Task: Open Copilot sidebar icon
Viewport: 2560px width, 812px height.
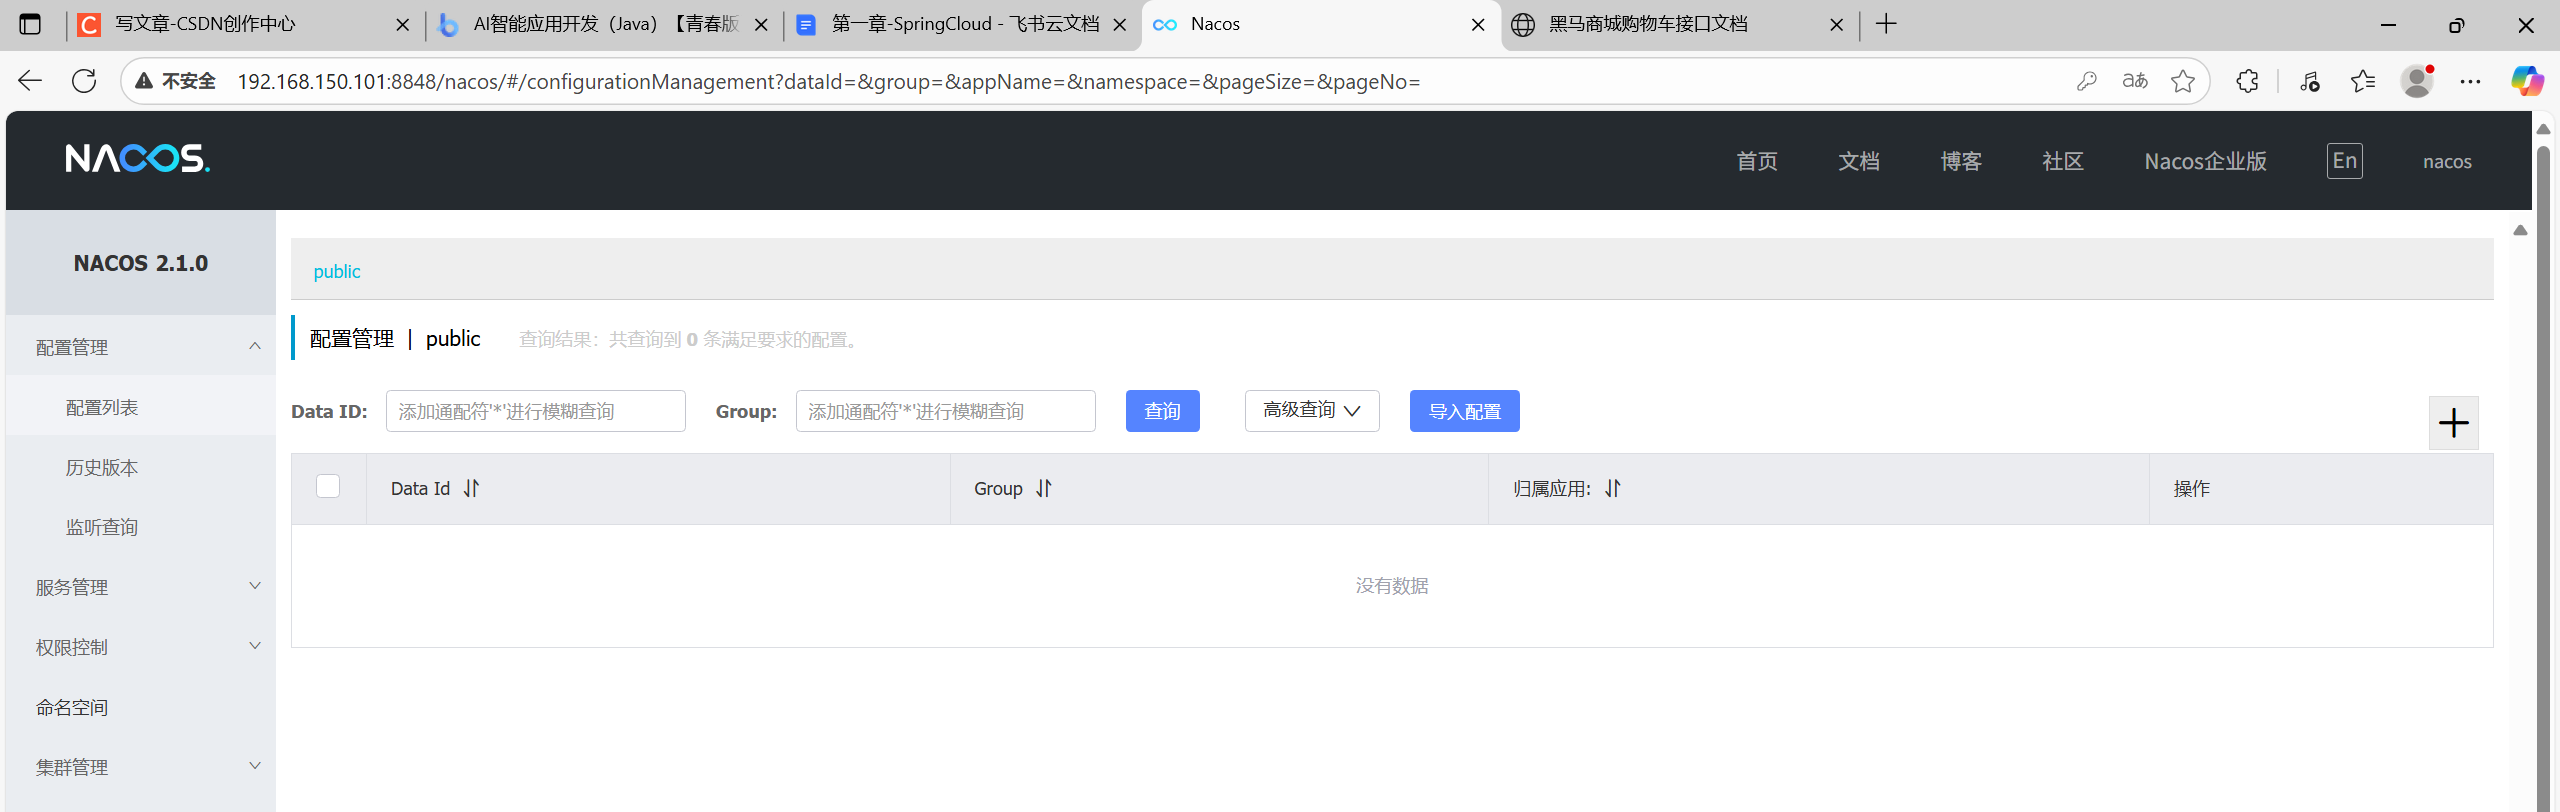Action: point(2527,81)
